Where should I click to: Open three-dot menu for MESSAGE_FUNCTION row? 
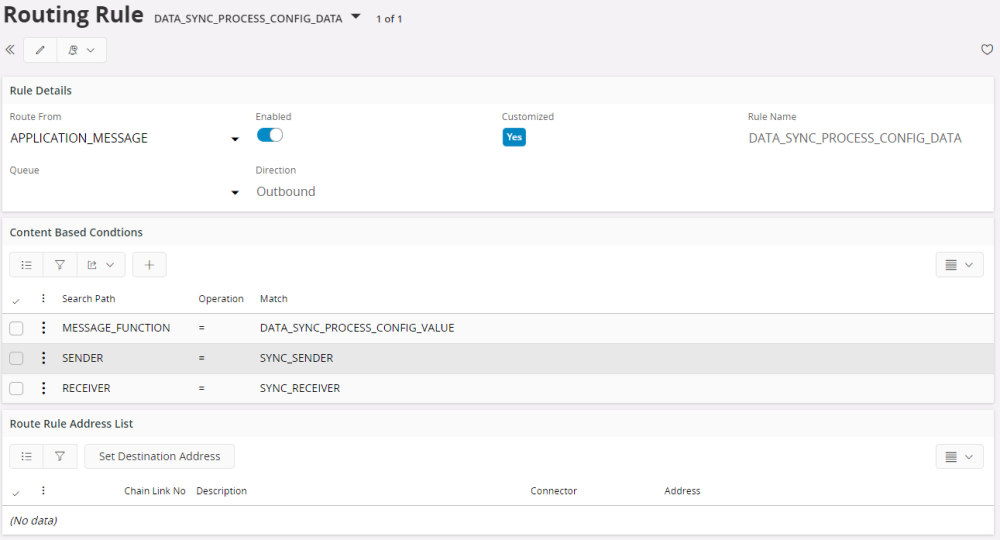click(43, 328)
